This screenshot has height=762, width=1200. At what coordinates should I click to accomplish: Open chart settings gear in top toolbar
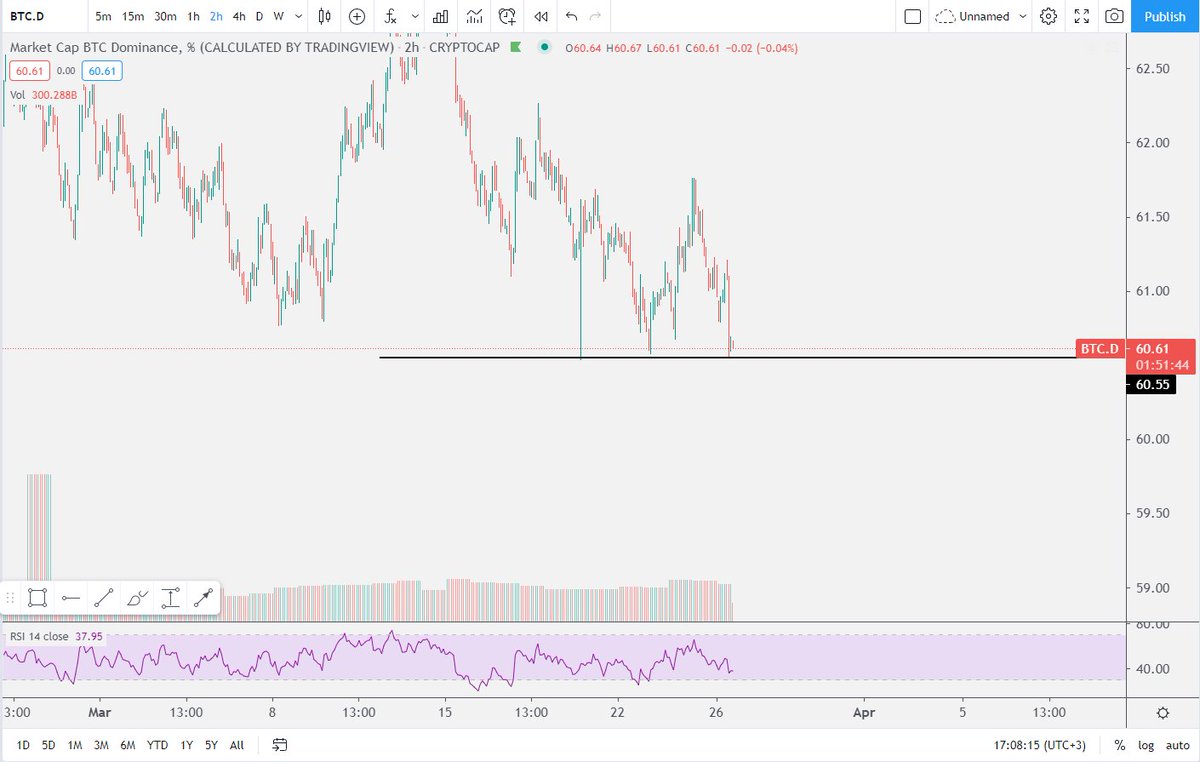pos(1048,16)
